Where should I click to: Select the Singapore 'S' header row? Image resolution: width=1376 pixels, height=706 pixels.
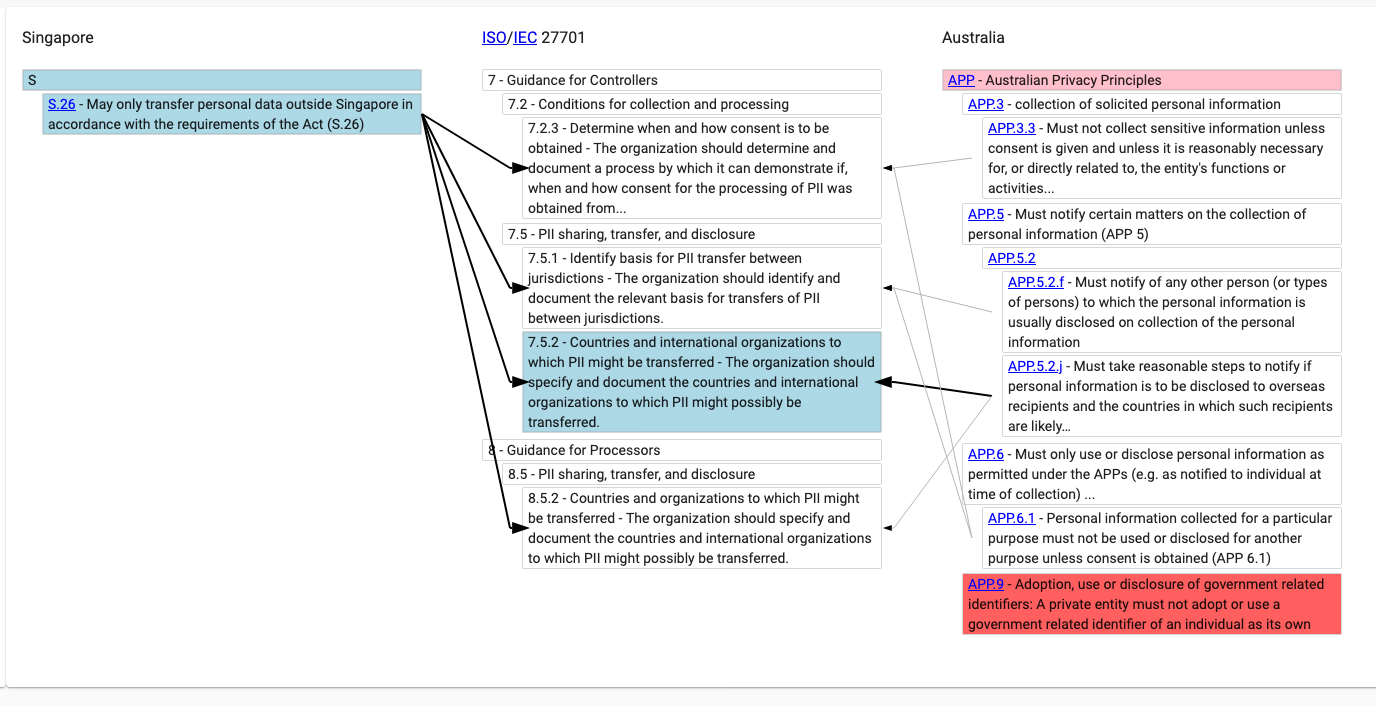coord(222,80)
